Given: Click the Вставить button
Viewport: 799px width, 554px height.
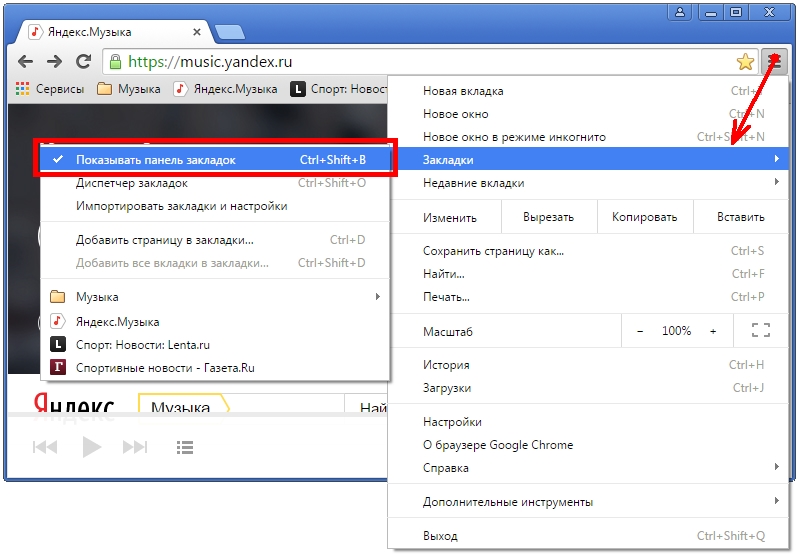Looking at the screenshot, I should pos(740,216).
